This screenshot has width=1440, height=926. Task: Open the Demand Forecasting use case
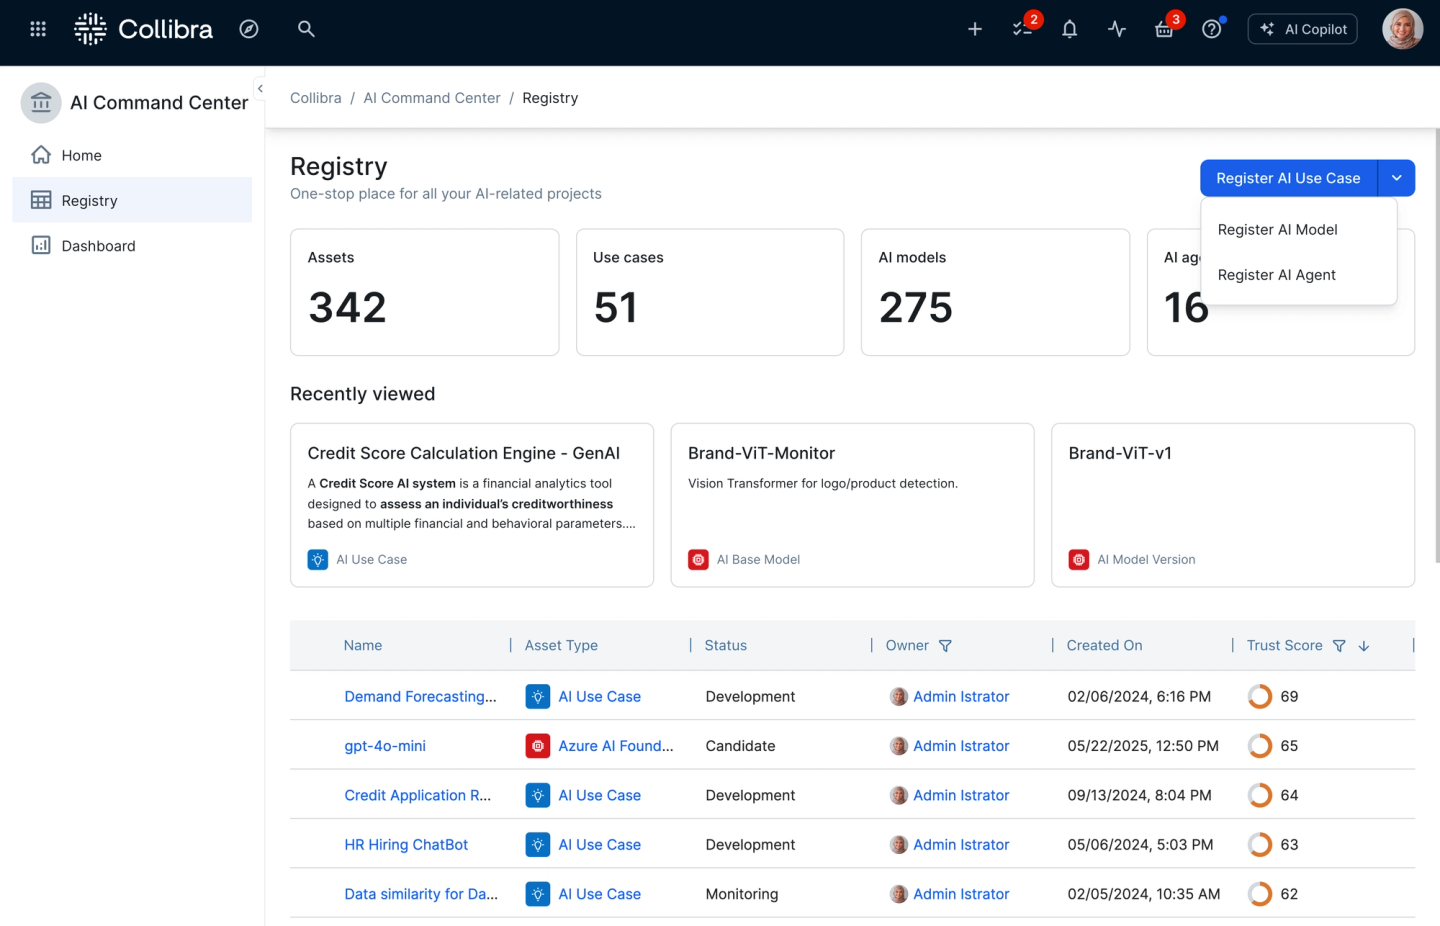420,696
